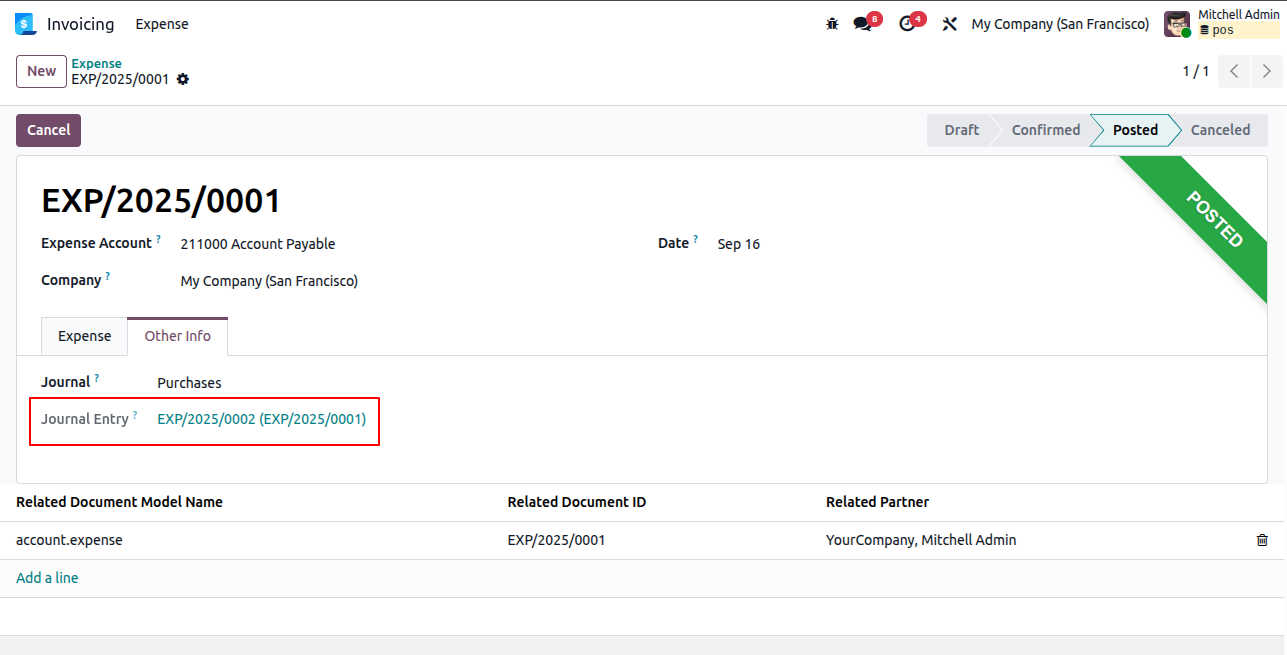1287x655 pixels.
Task: Open the debug bug icon menu
Action: 832,24
